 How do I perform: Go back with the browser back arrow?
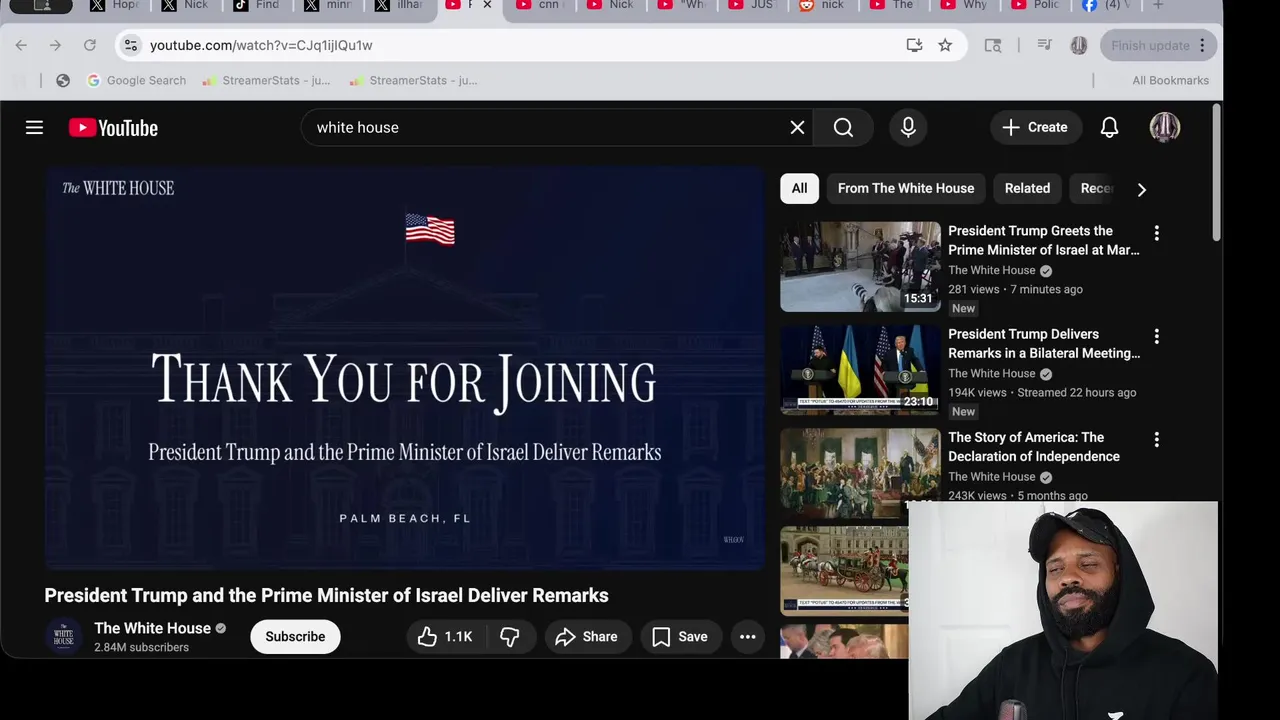(x=21, y=45)
